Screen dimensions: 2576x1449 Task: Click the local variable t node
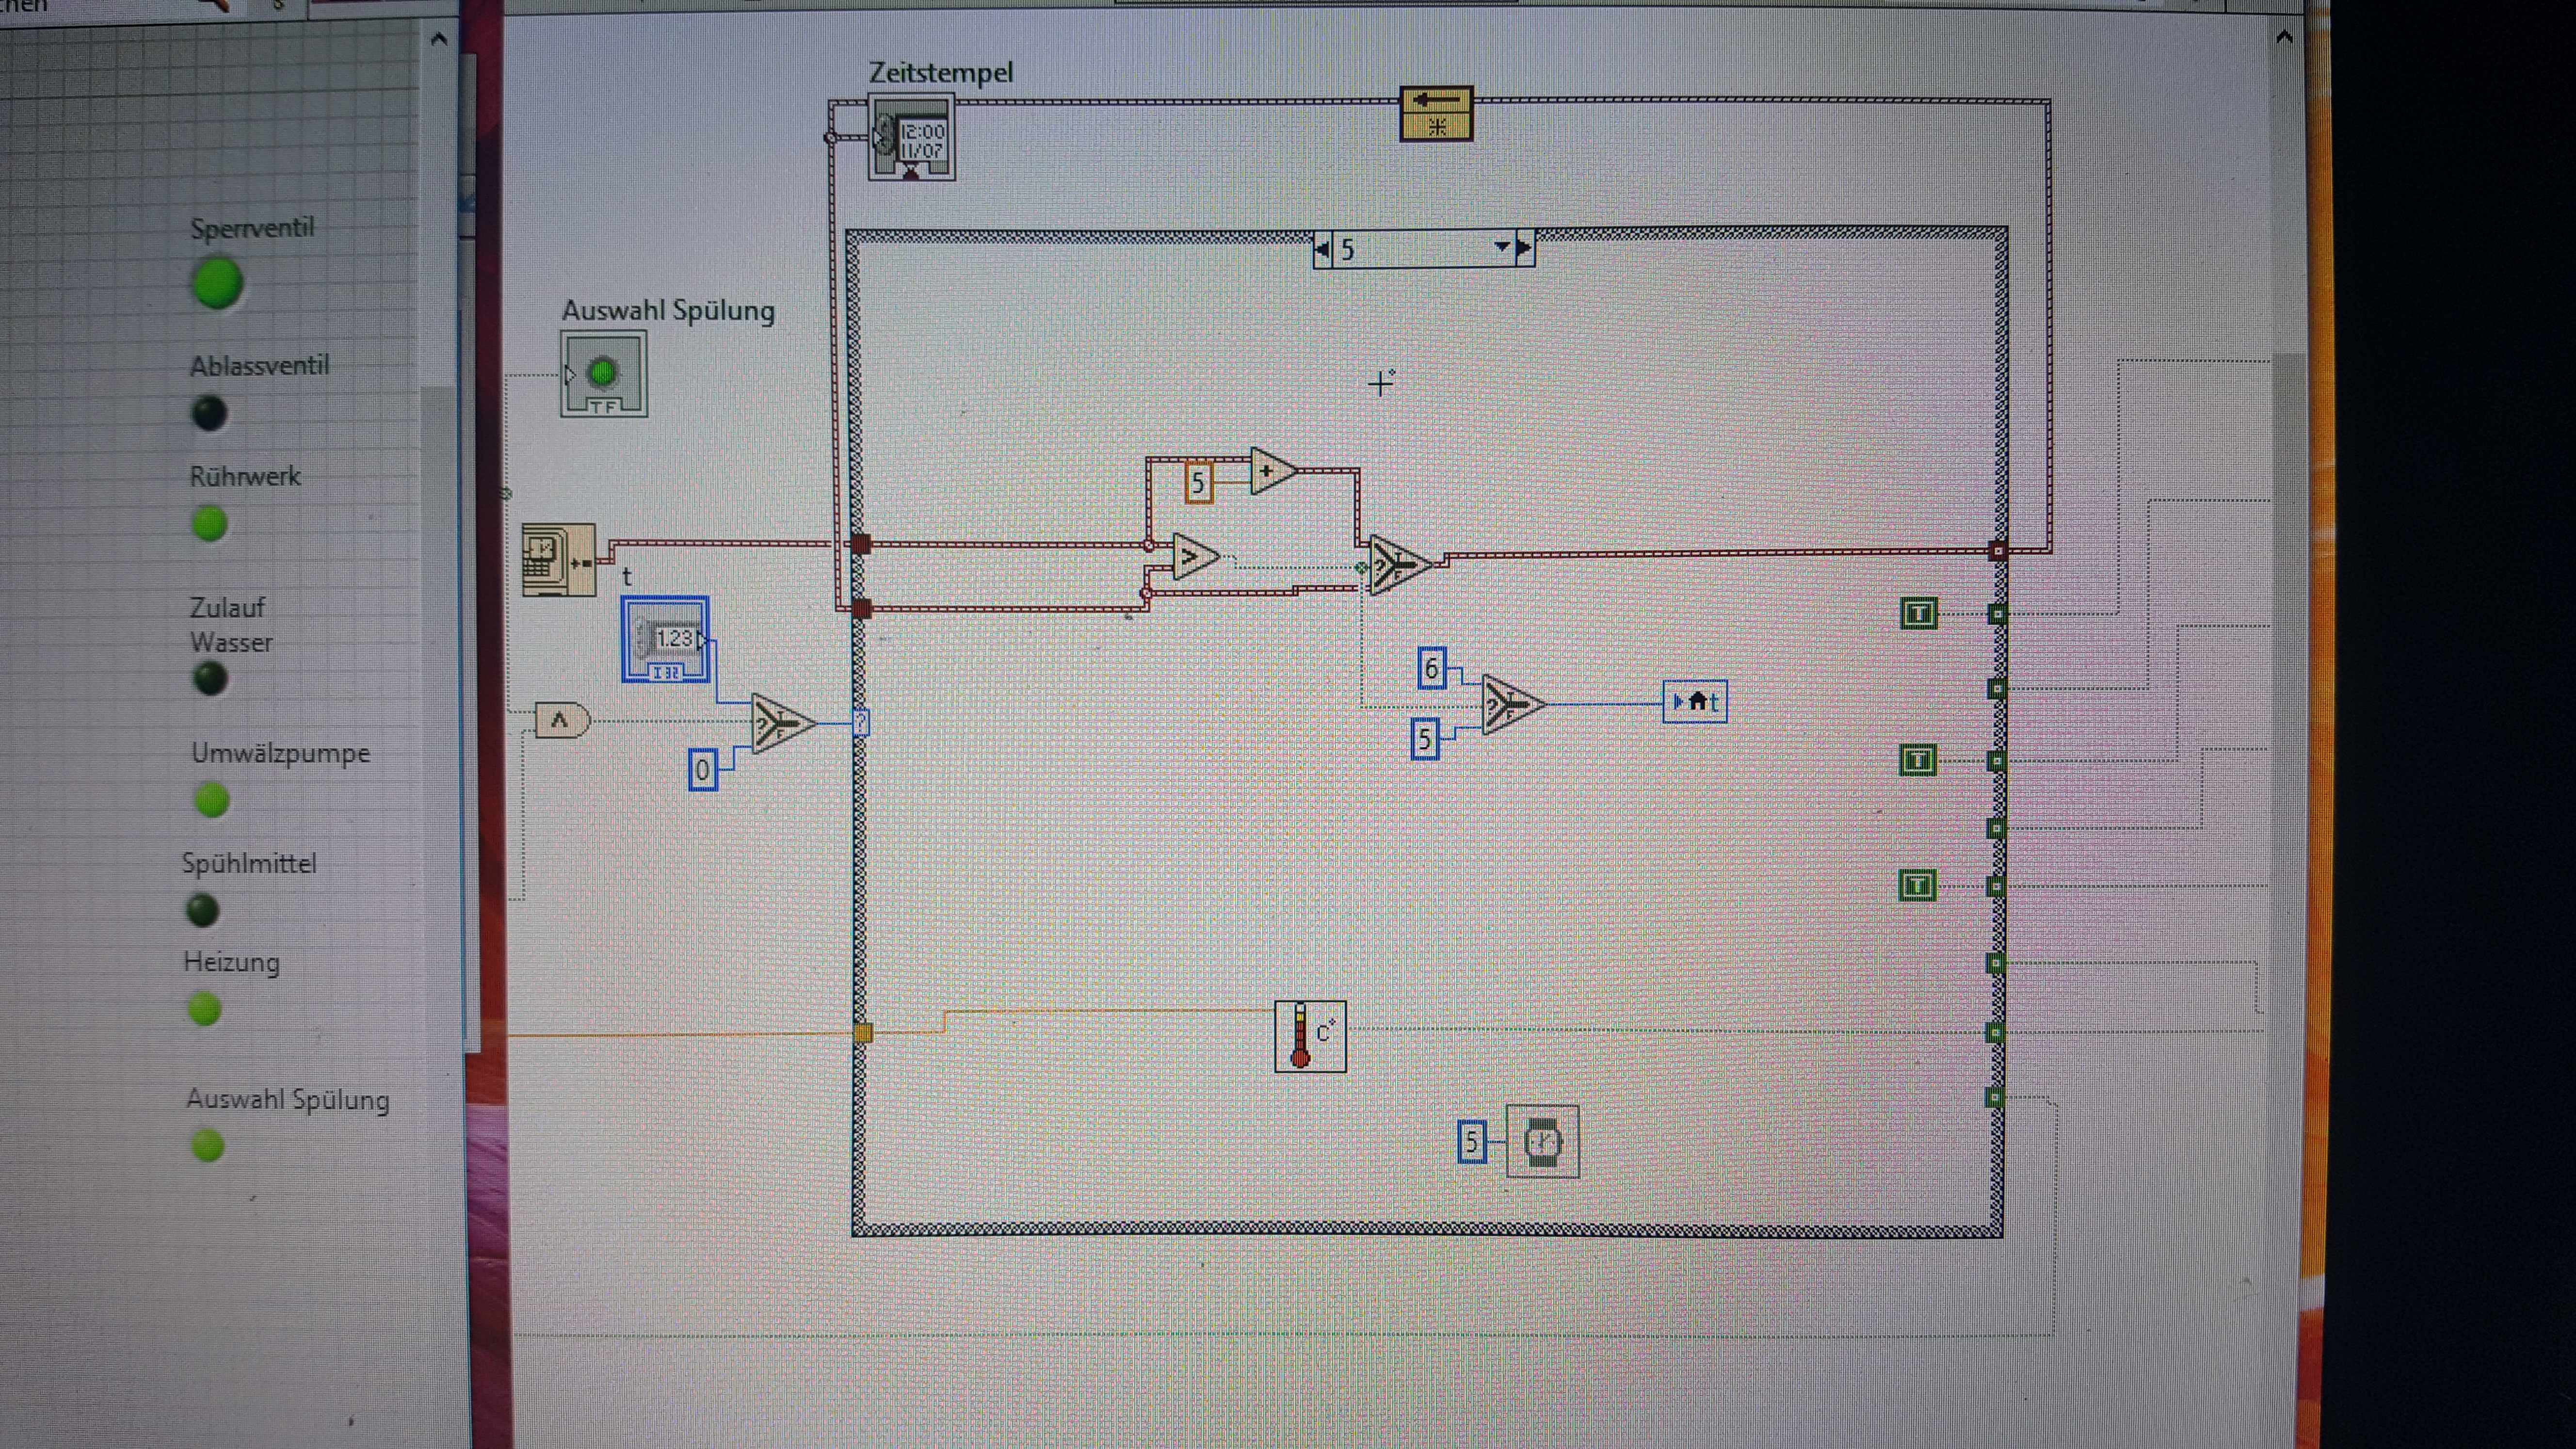(x=1695, y=702)
